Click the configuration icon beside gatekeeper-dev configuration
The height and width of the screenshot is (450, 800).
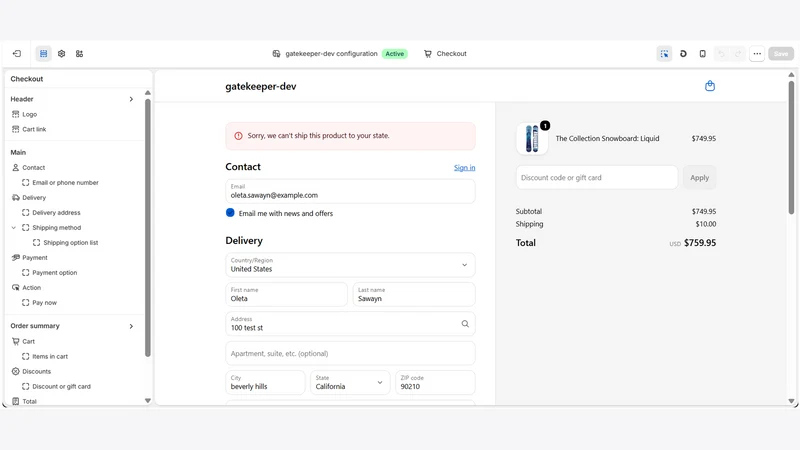point(276,54)
